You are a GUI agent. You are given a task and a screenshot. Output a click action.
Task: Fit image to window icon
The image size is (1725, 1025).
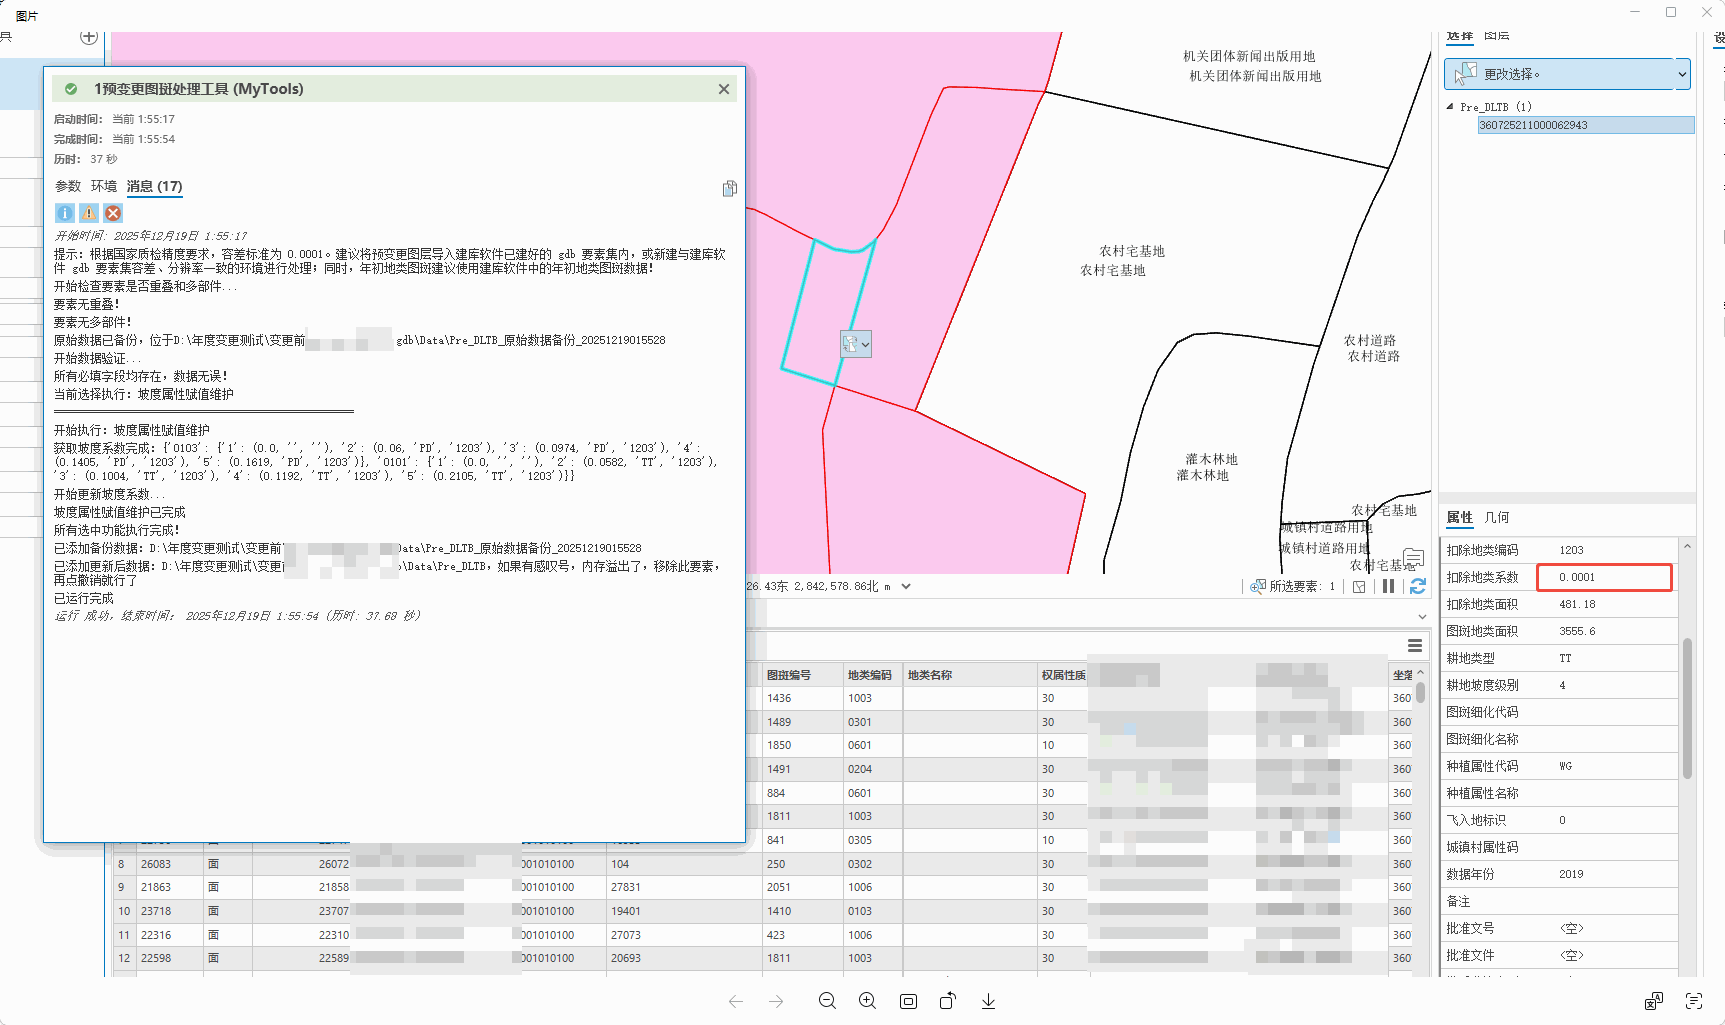coord(908,1001)
